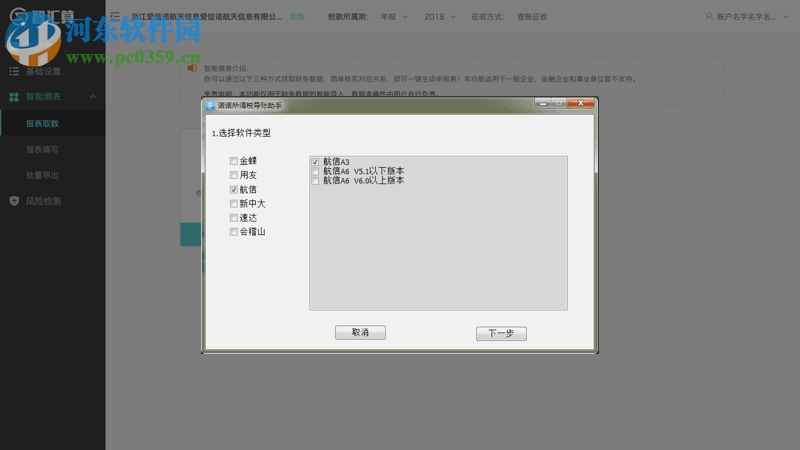Click the 智能填表 grid icon
Viewport: 800px width, 450px height.
14,96
